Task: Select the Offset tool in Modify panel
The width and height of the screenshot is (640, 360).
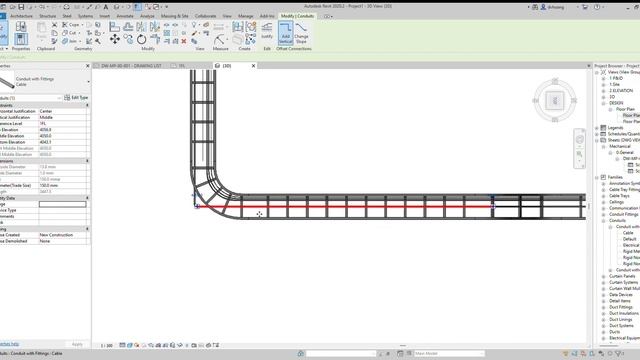Action: pos(128,27)
